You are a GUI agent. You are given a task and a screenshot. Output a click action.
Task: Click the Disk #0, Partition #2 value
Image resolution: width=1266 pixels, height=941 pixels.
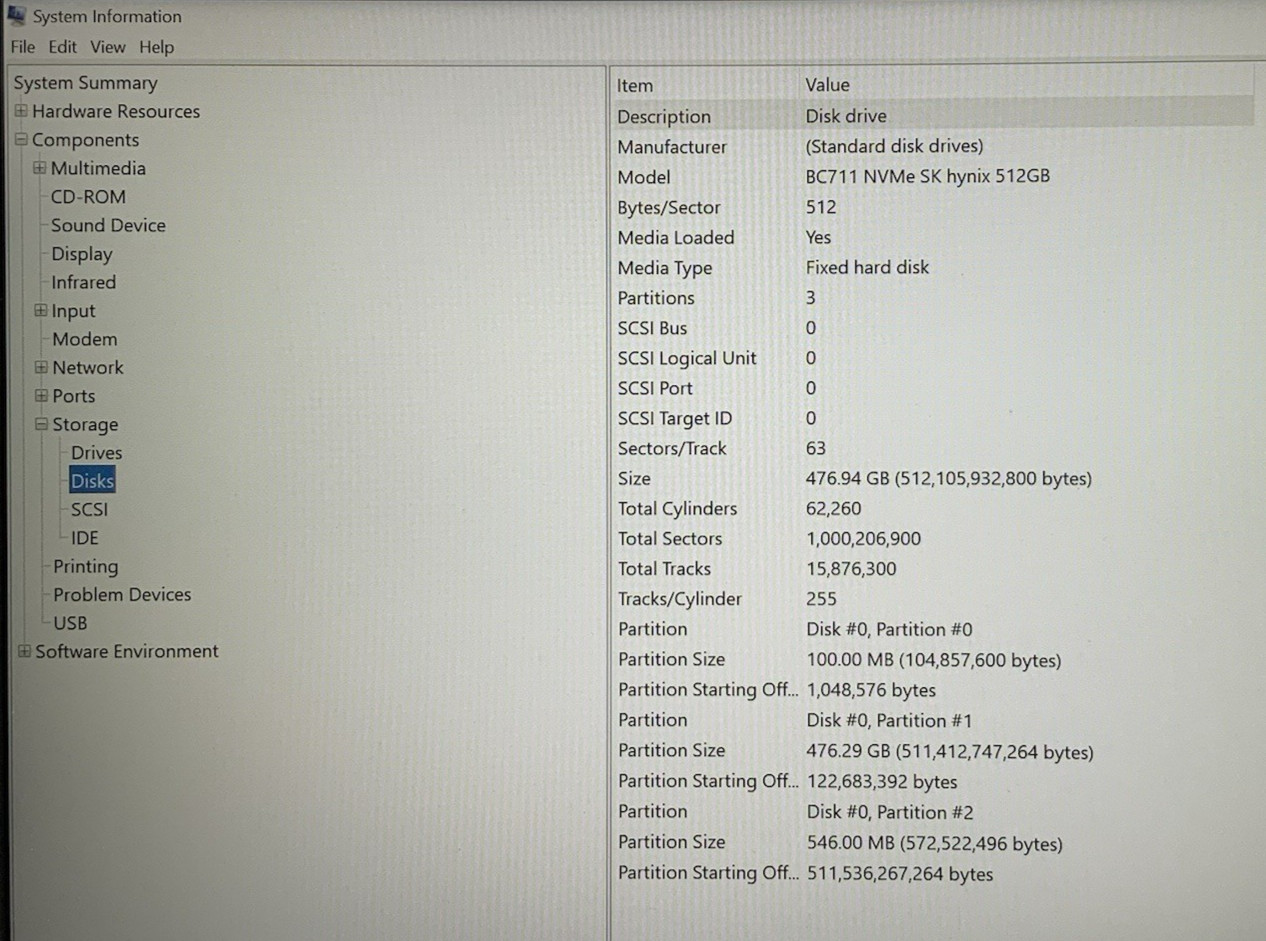890,813
